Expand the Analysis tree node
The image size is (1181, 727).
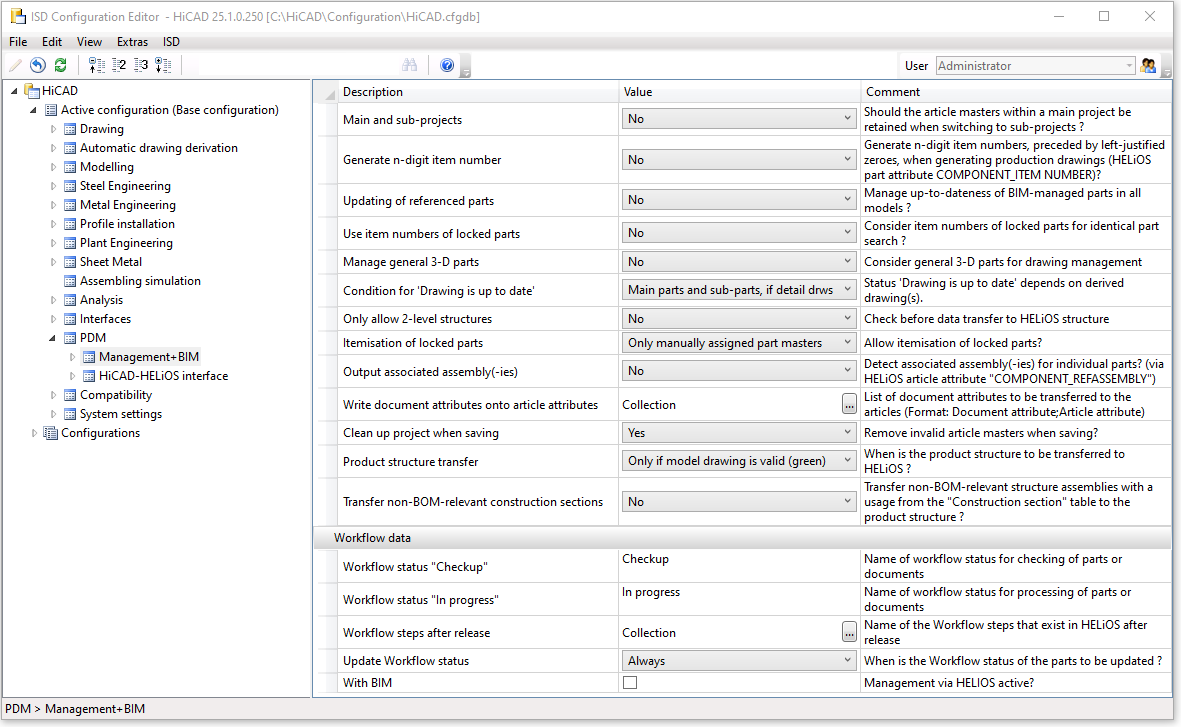point(53,300)
